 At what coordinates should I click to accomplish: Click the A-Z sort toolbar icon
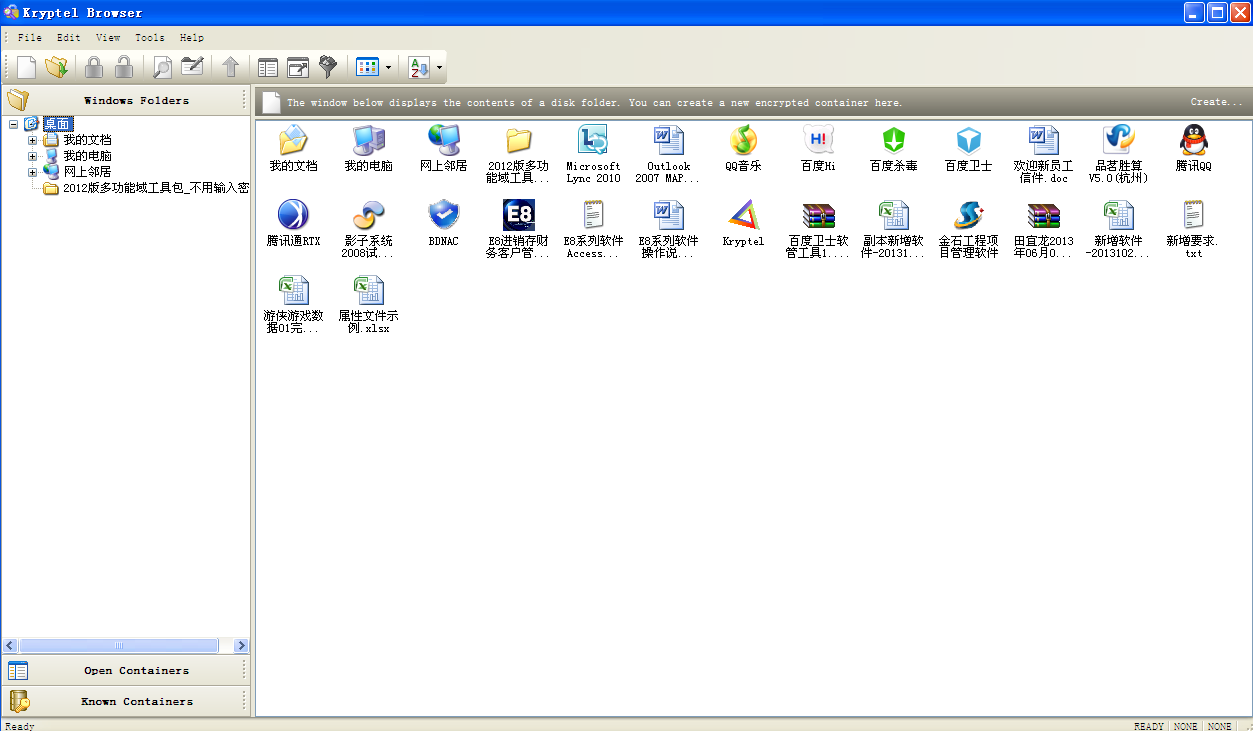coord(419,67)
